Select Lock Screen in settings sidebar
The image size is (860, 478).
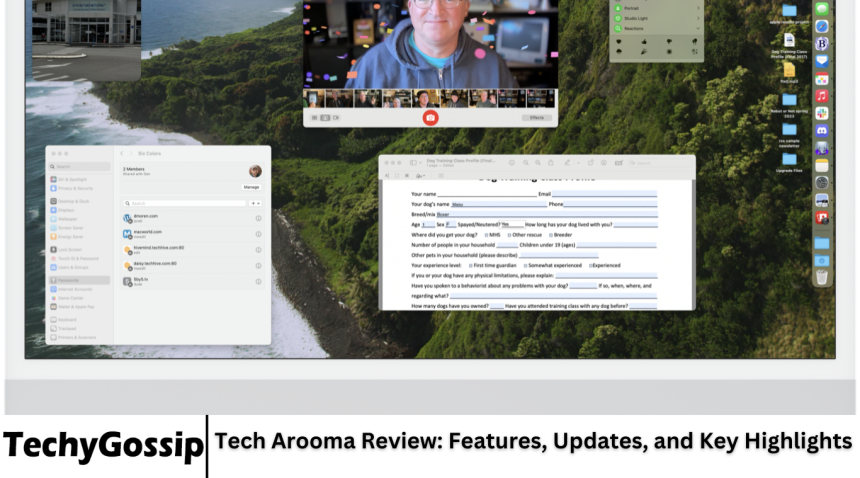[80, 249]
